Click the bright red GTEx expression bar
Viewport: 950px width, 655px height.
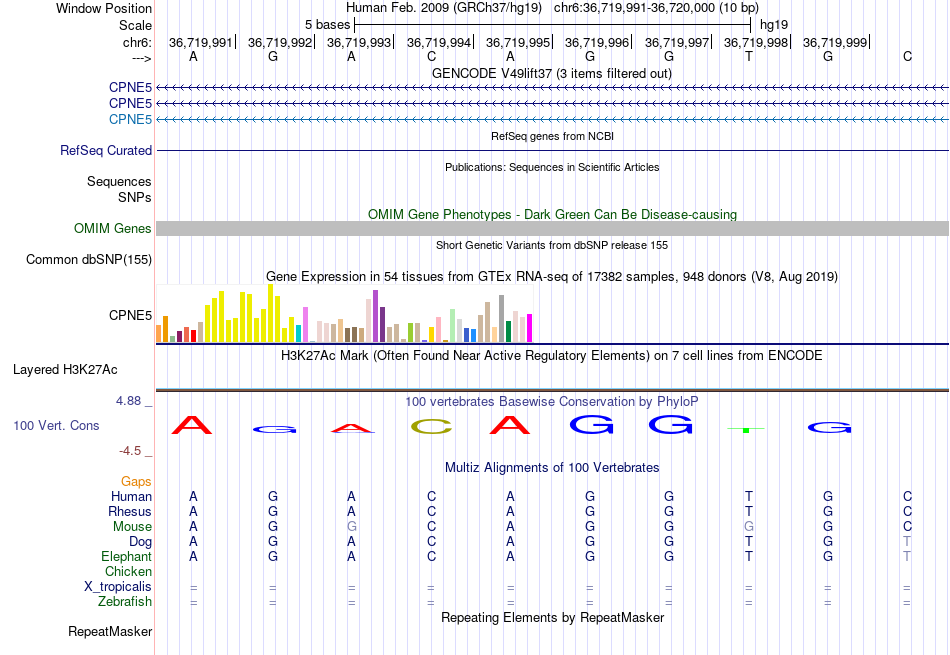pos(194,336)
